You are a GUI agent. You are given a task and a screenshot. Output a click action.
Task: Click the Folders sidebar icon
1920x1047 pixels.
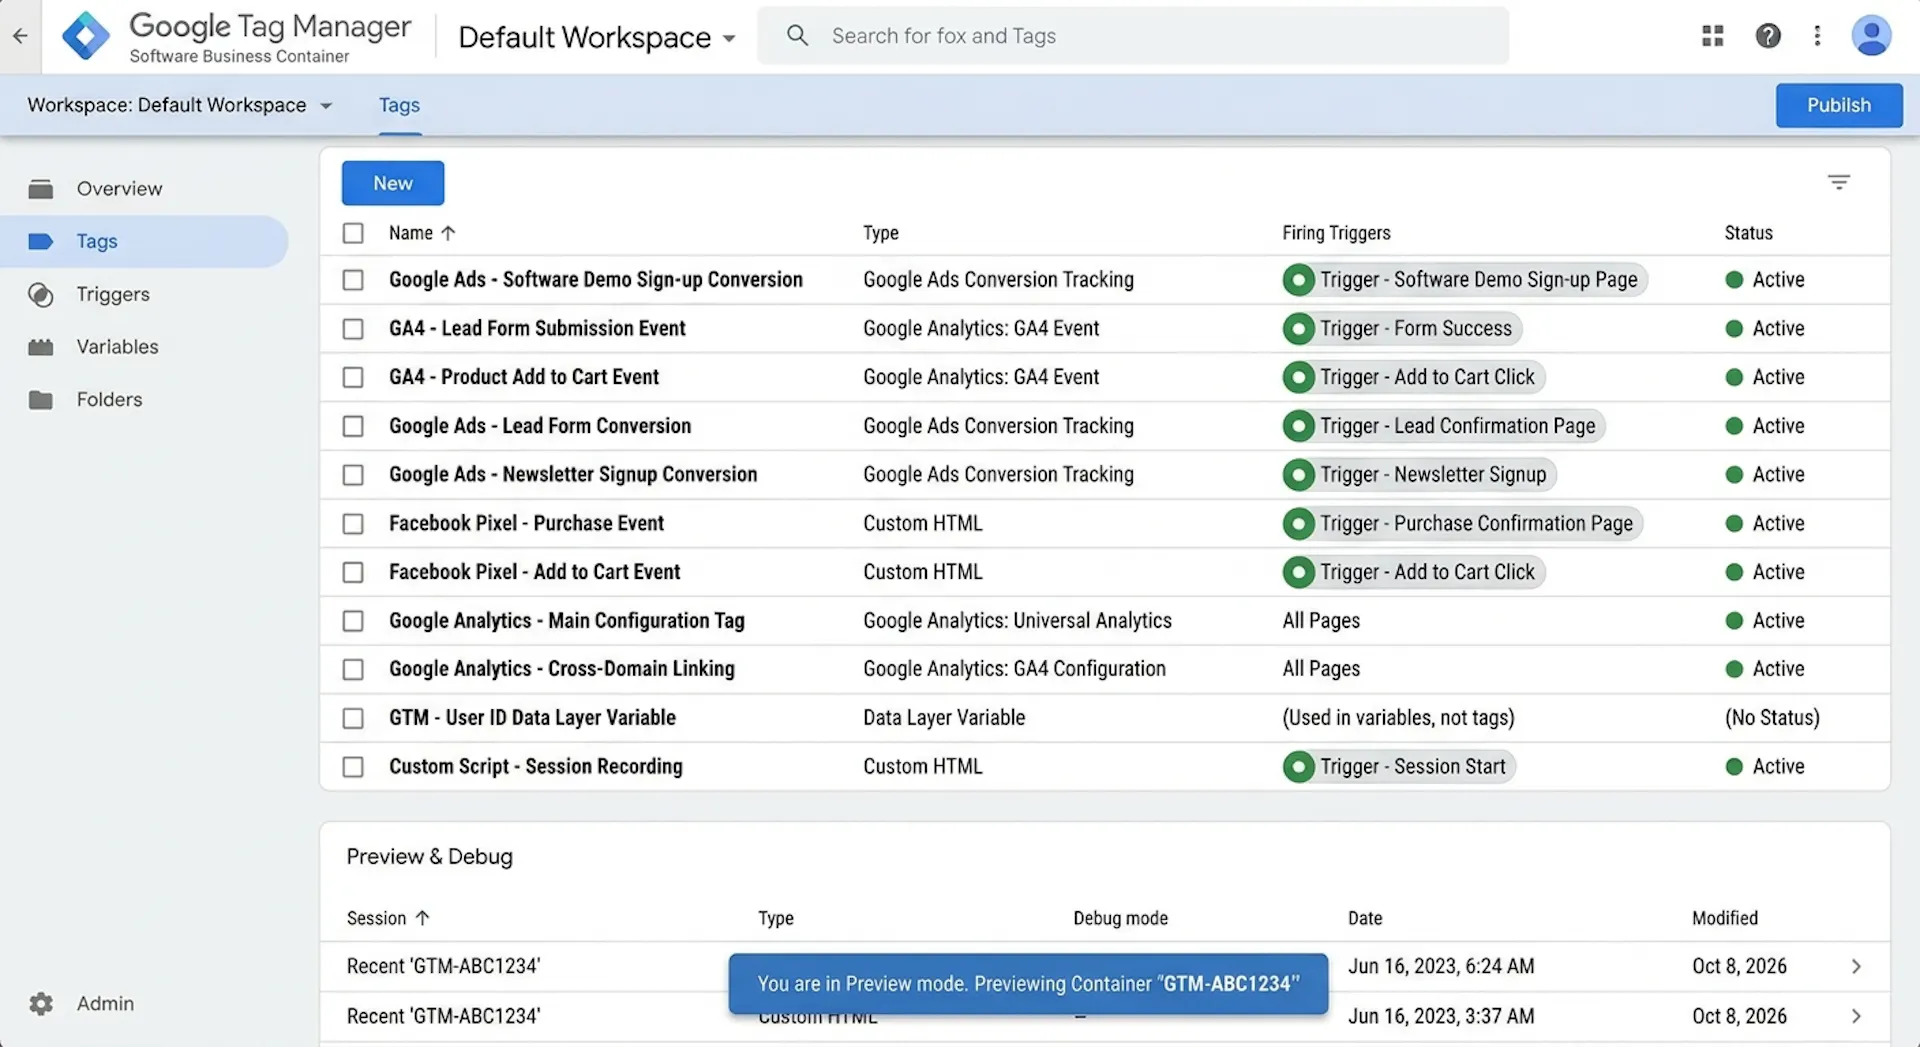click(41, 400)
